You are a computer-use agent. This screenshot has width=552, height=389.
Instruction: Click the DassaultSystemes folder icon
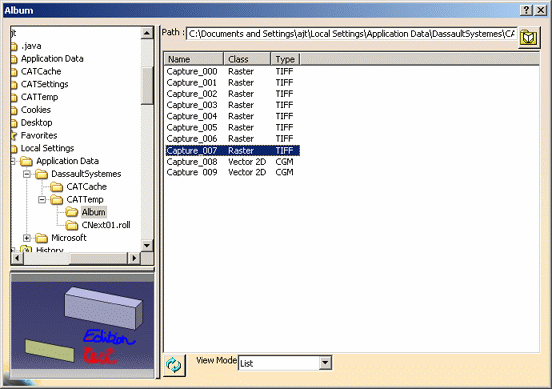[x=42, y=174]
